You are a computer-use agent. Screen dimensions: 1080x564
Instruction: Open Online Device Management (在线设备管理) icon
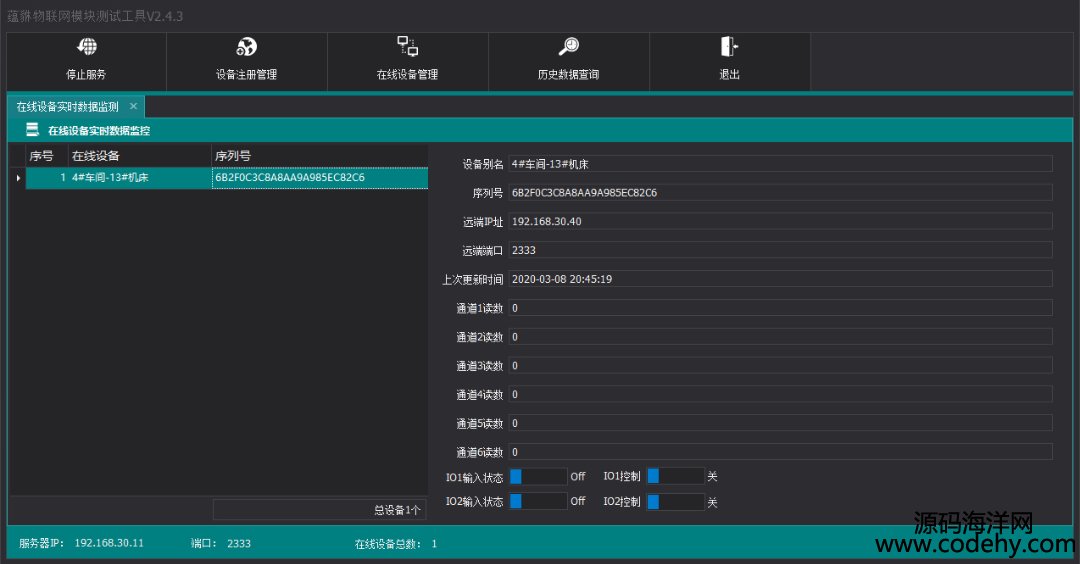tap(407, 46)
